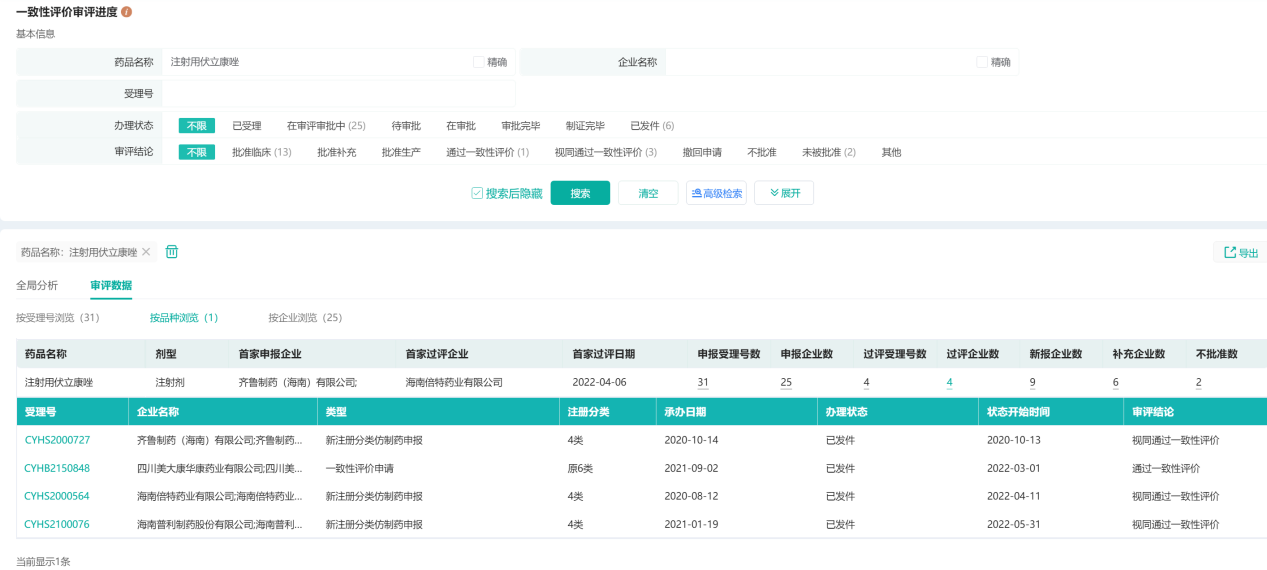The height and width of the screenshot is (570, 1267).
Task: Click the trash icon to clear filters
Action: pos(172,252)
